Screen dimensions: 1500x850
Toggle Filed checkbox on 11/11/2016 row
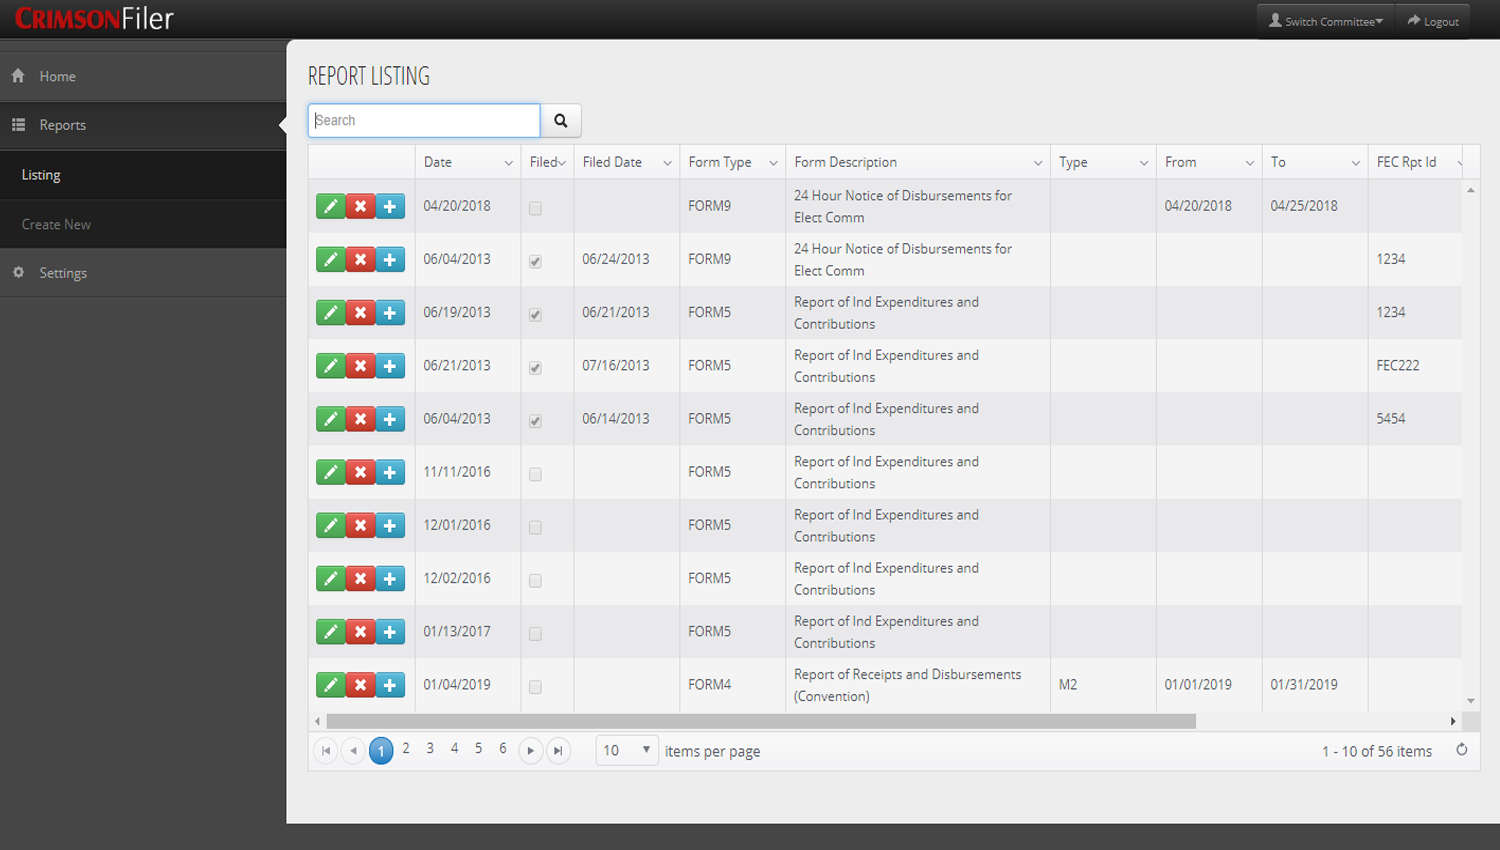(535, 474)
